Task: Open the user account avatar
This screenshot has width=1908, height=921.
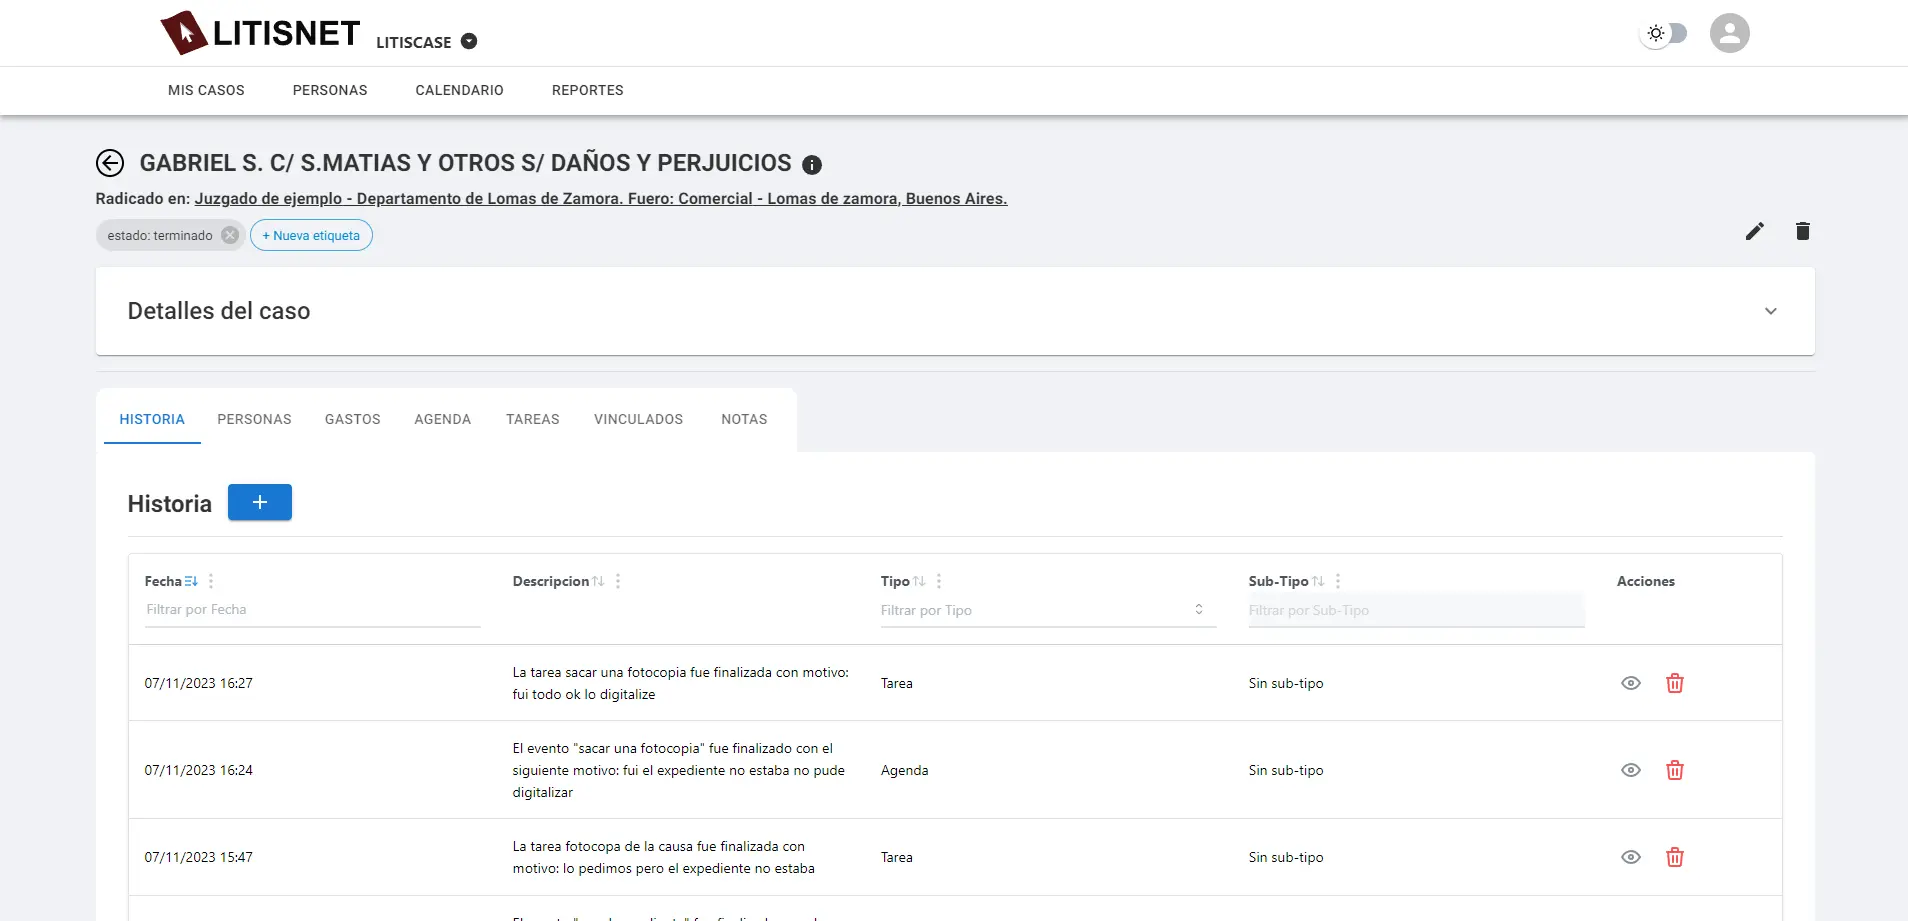Action: (x=1729, y=33)
